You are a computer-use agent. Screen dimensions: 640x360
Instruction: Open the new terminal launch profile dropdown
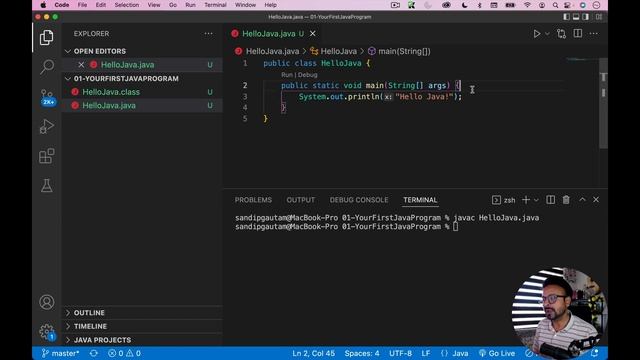tap(536, 200)
